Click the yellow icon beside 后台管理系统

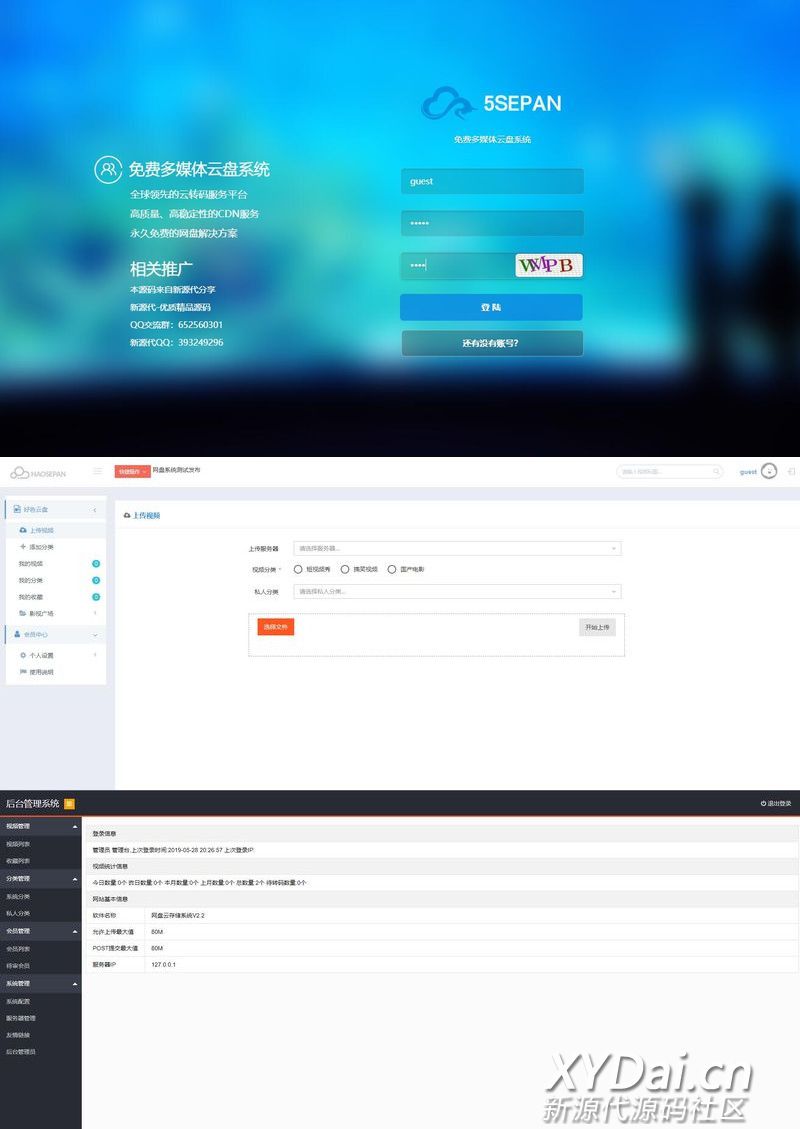pyautogui.click(x=70, y=804)
